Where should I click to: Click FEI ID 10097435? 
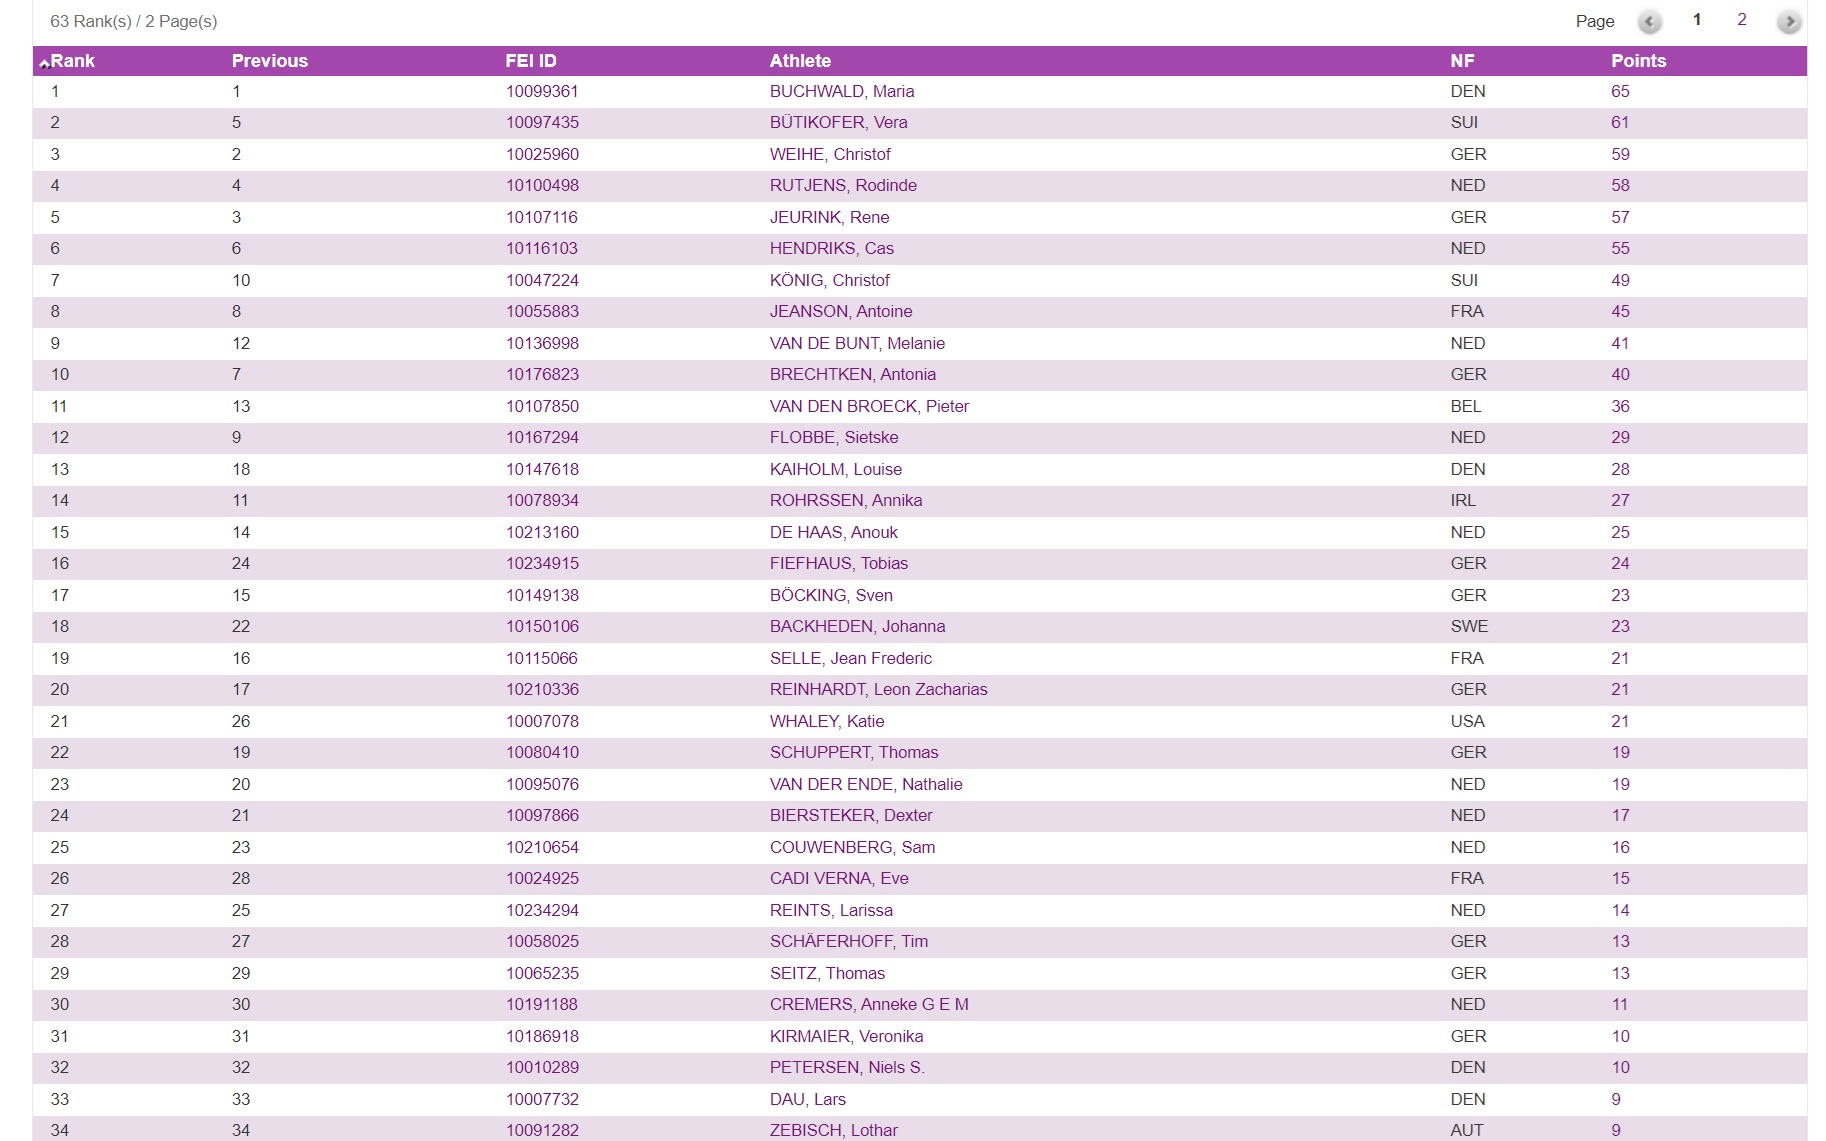[542, 122]
